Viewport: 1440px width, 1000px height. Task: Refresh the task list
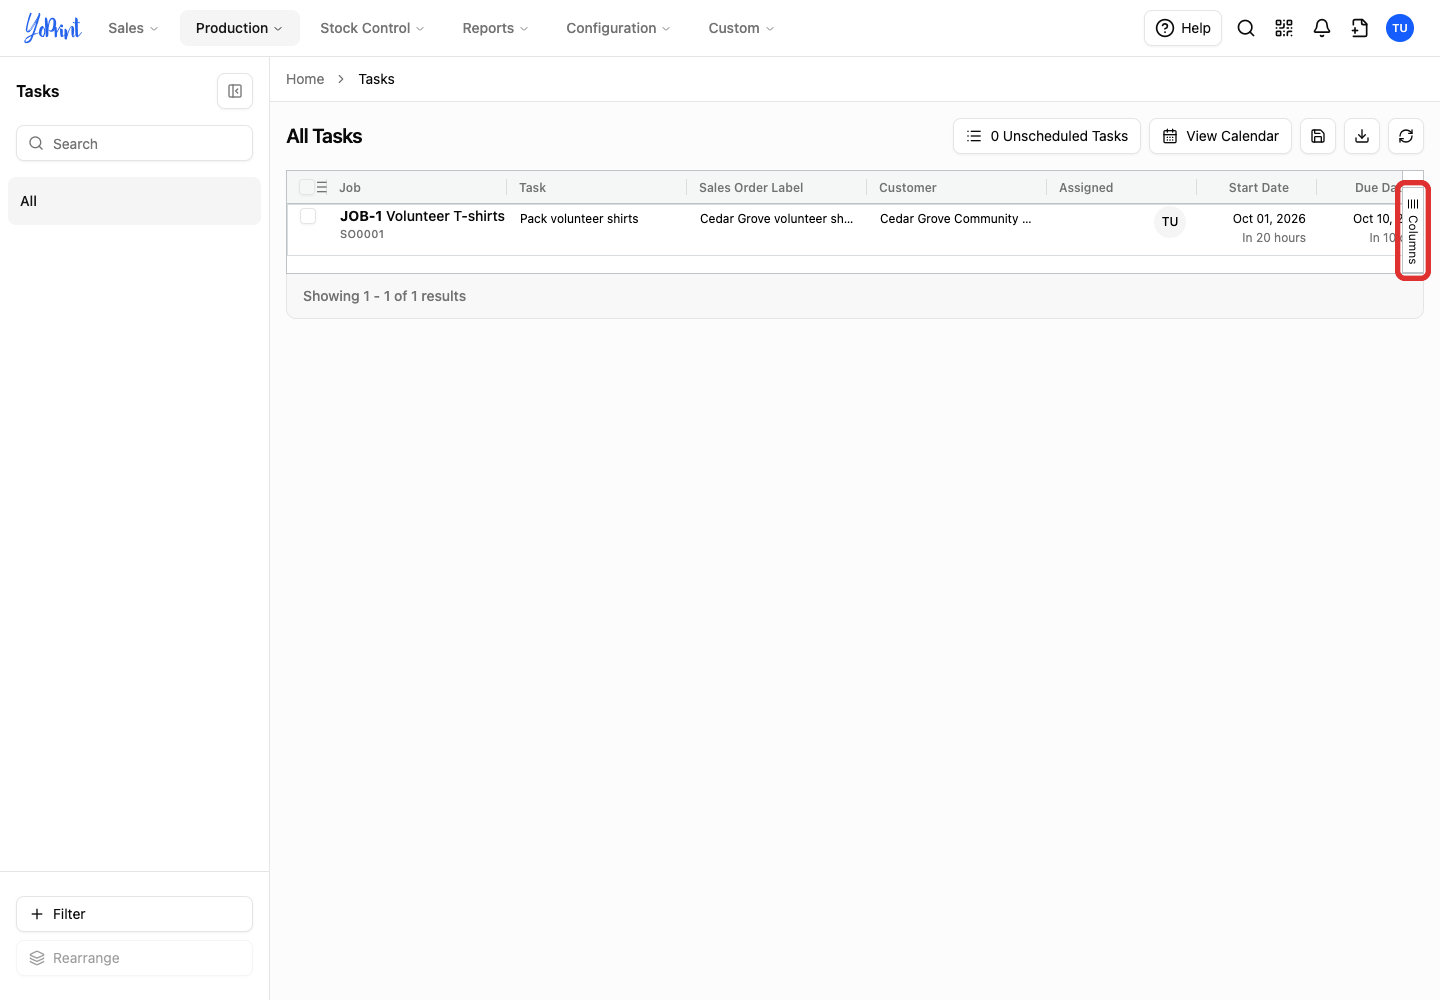(1406, 136)
